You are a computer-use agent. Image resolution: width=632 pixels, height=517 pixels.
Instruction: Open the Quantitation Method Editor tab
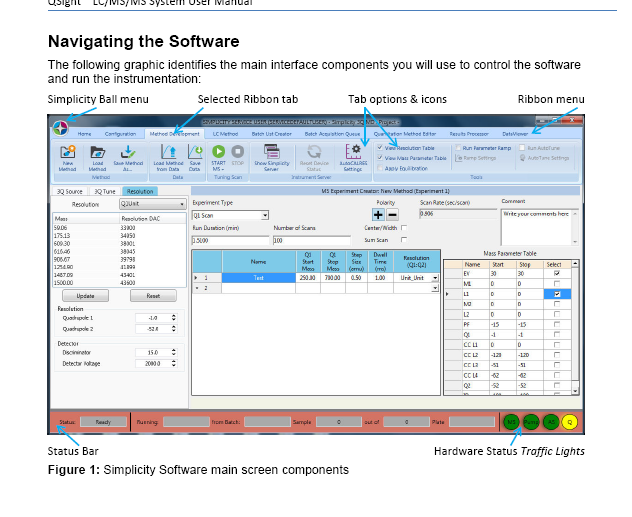point(405,134)
